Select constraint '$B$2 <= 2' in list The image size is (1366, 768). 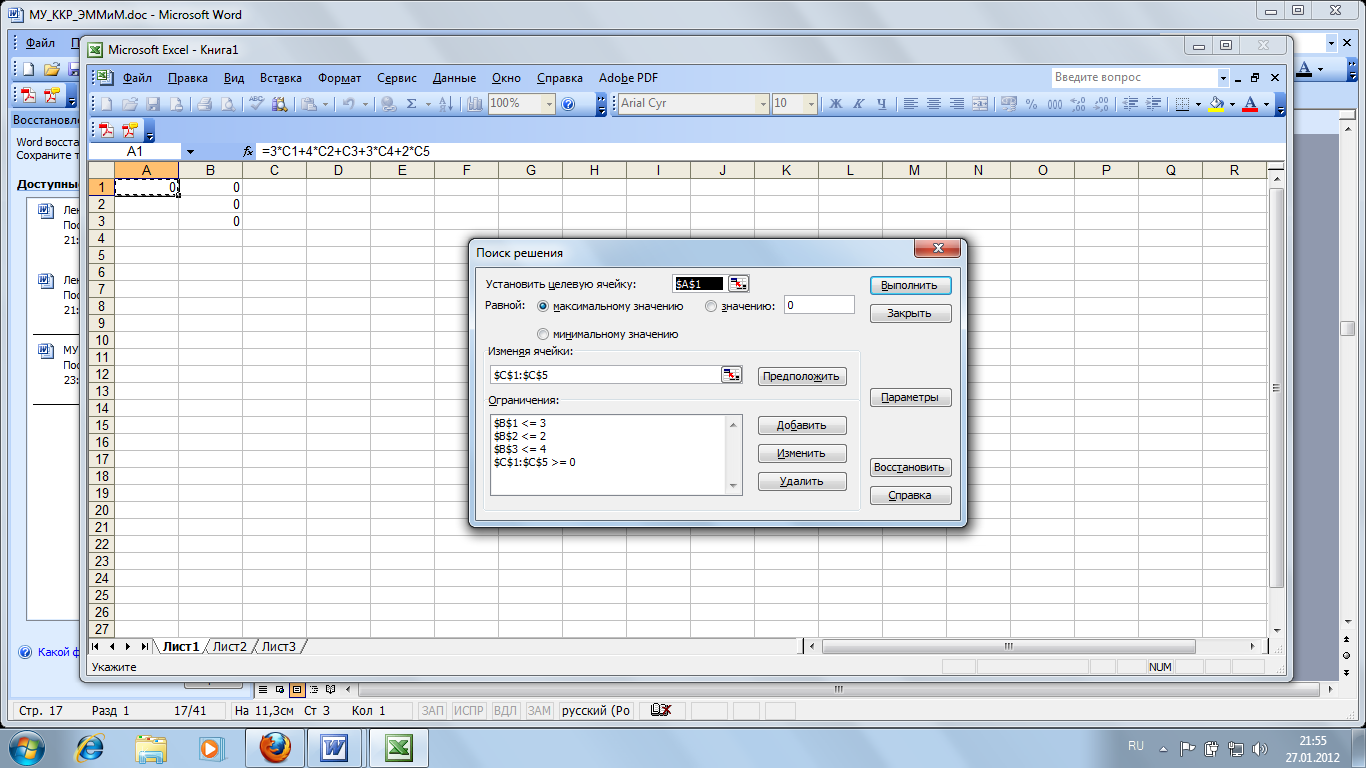tap(519, 436)
